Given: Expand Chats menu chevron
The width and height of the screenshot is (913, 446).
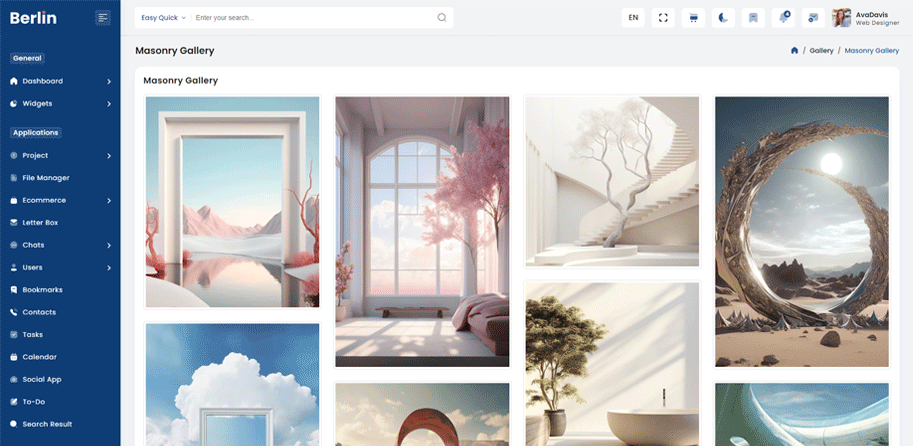Looking at the screenshot, I should [x=109, y=246].
